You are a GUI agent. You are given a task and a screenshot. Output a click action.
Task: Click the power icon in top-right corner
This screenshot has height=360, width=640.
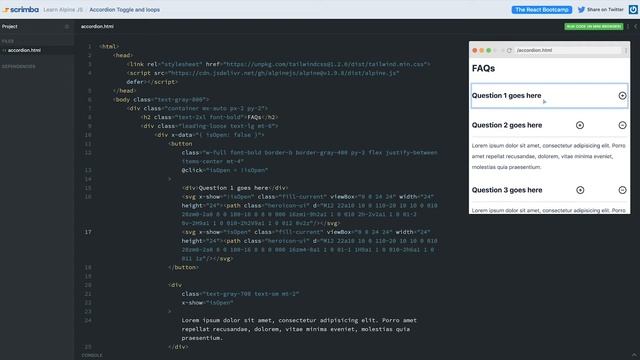[x=633, y=9]
